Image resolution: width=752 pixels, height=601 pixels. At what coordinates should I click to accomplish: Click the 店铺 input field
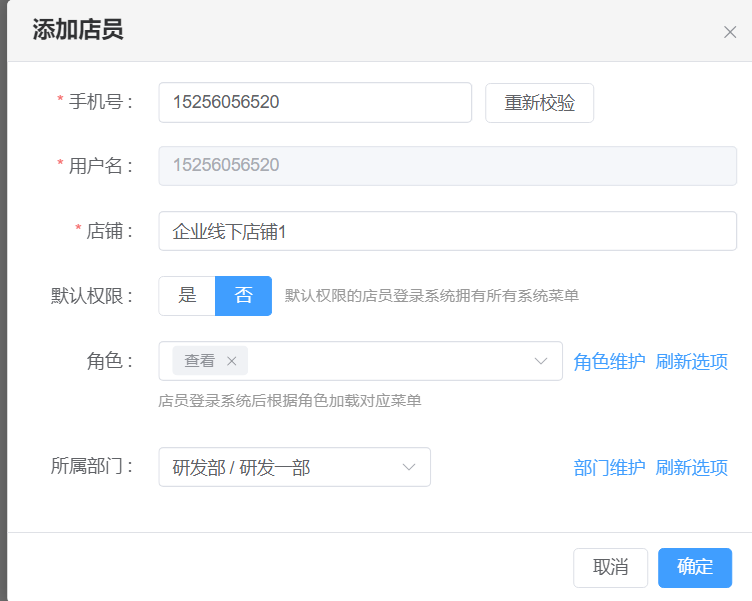tap(447, 231)
